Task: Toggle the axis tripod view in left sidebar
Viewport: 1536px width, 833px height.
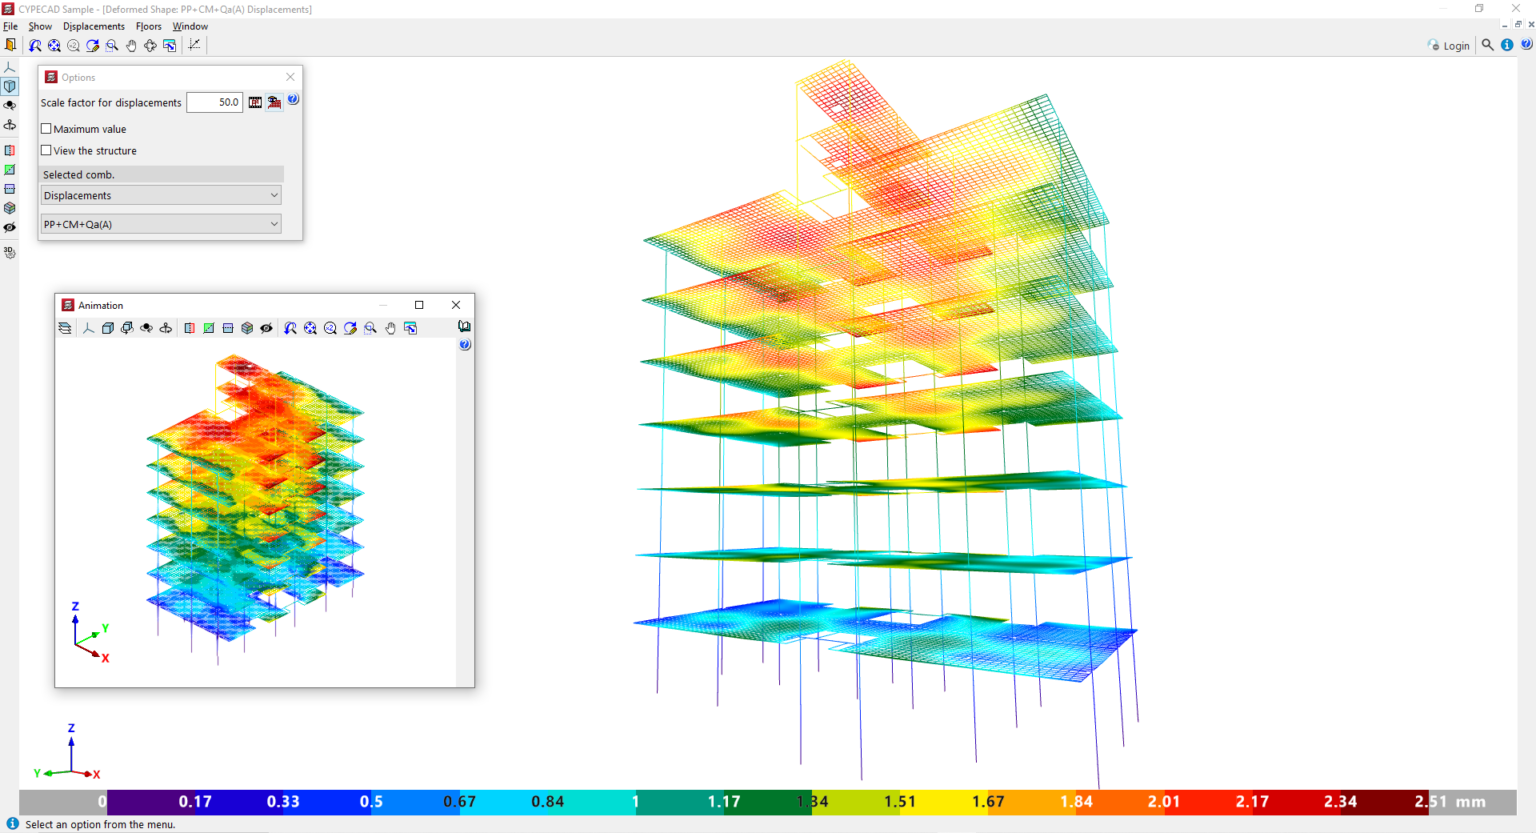Action: pyautogui.click(x=10, y=67)
